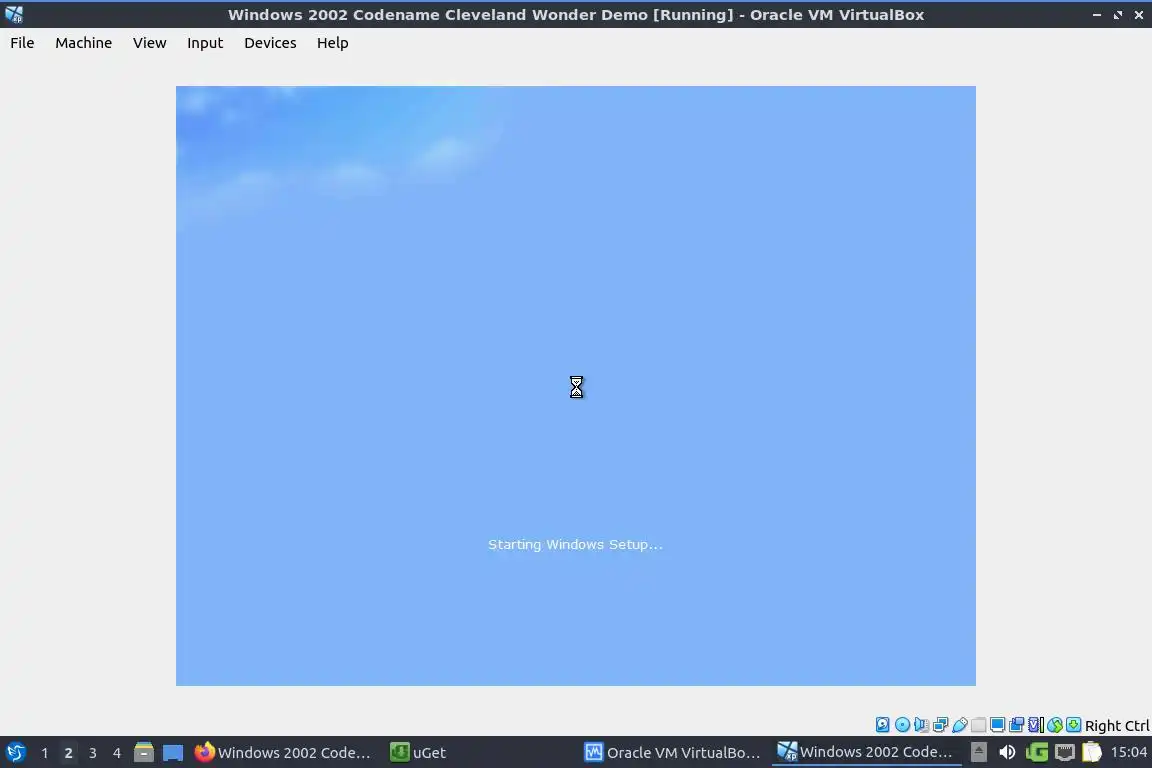This screenshot has width=1152, height=768.
Task: Open the View menu
Action: pyautogui.click(x=149, y=43)
